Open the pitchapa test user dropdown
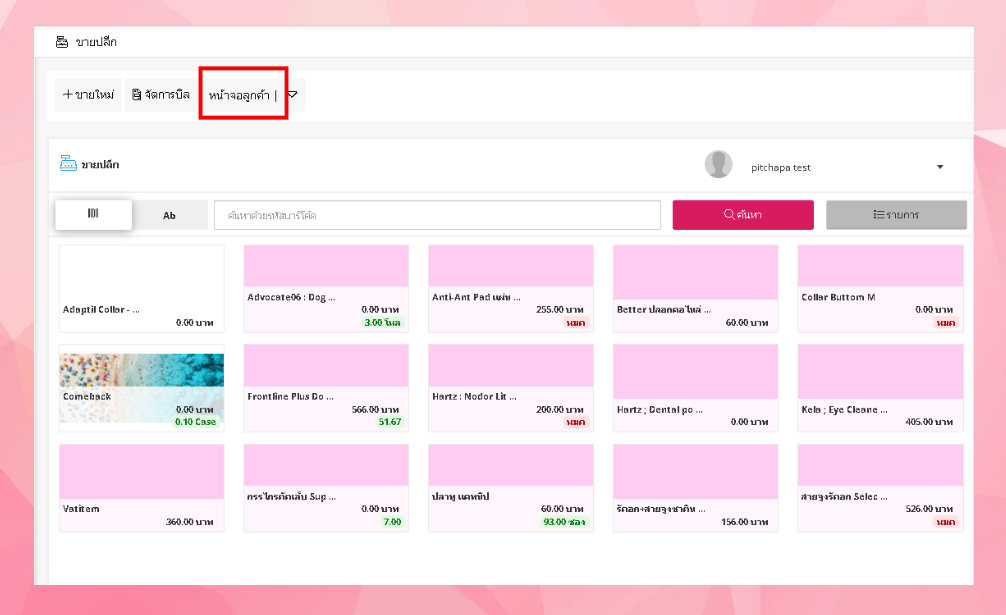 (940, 167)
